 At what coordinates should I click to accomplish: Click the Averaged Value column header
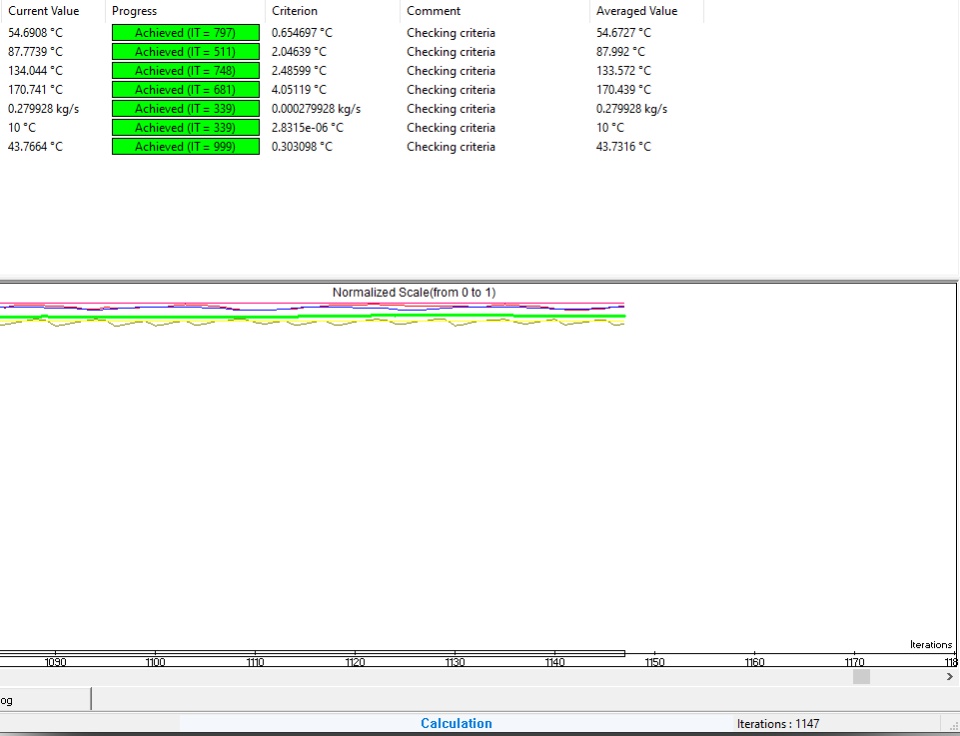click(x=647, y=11)
